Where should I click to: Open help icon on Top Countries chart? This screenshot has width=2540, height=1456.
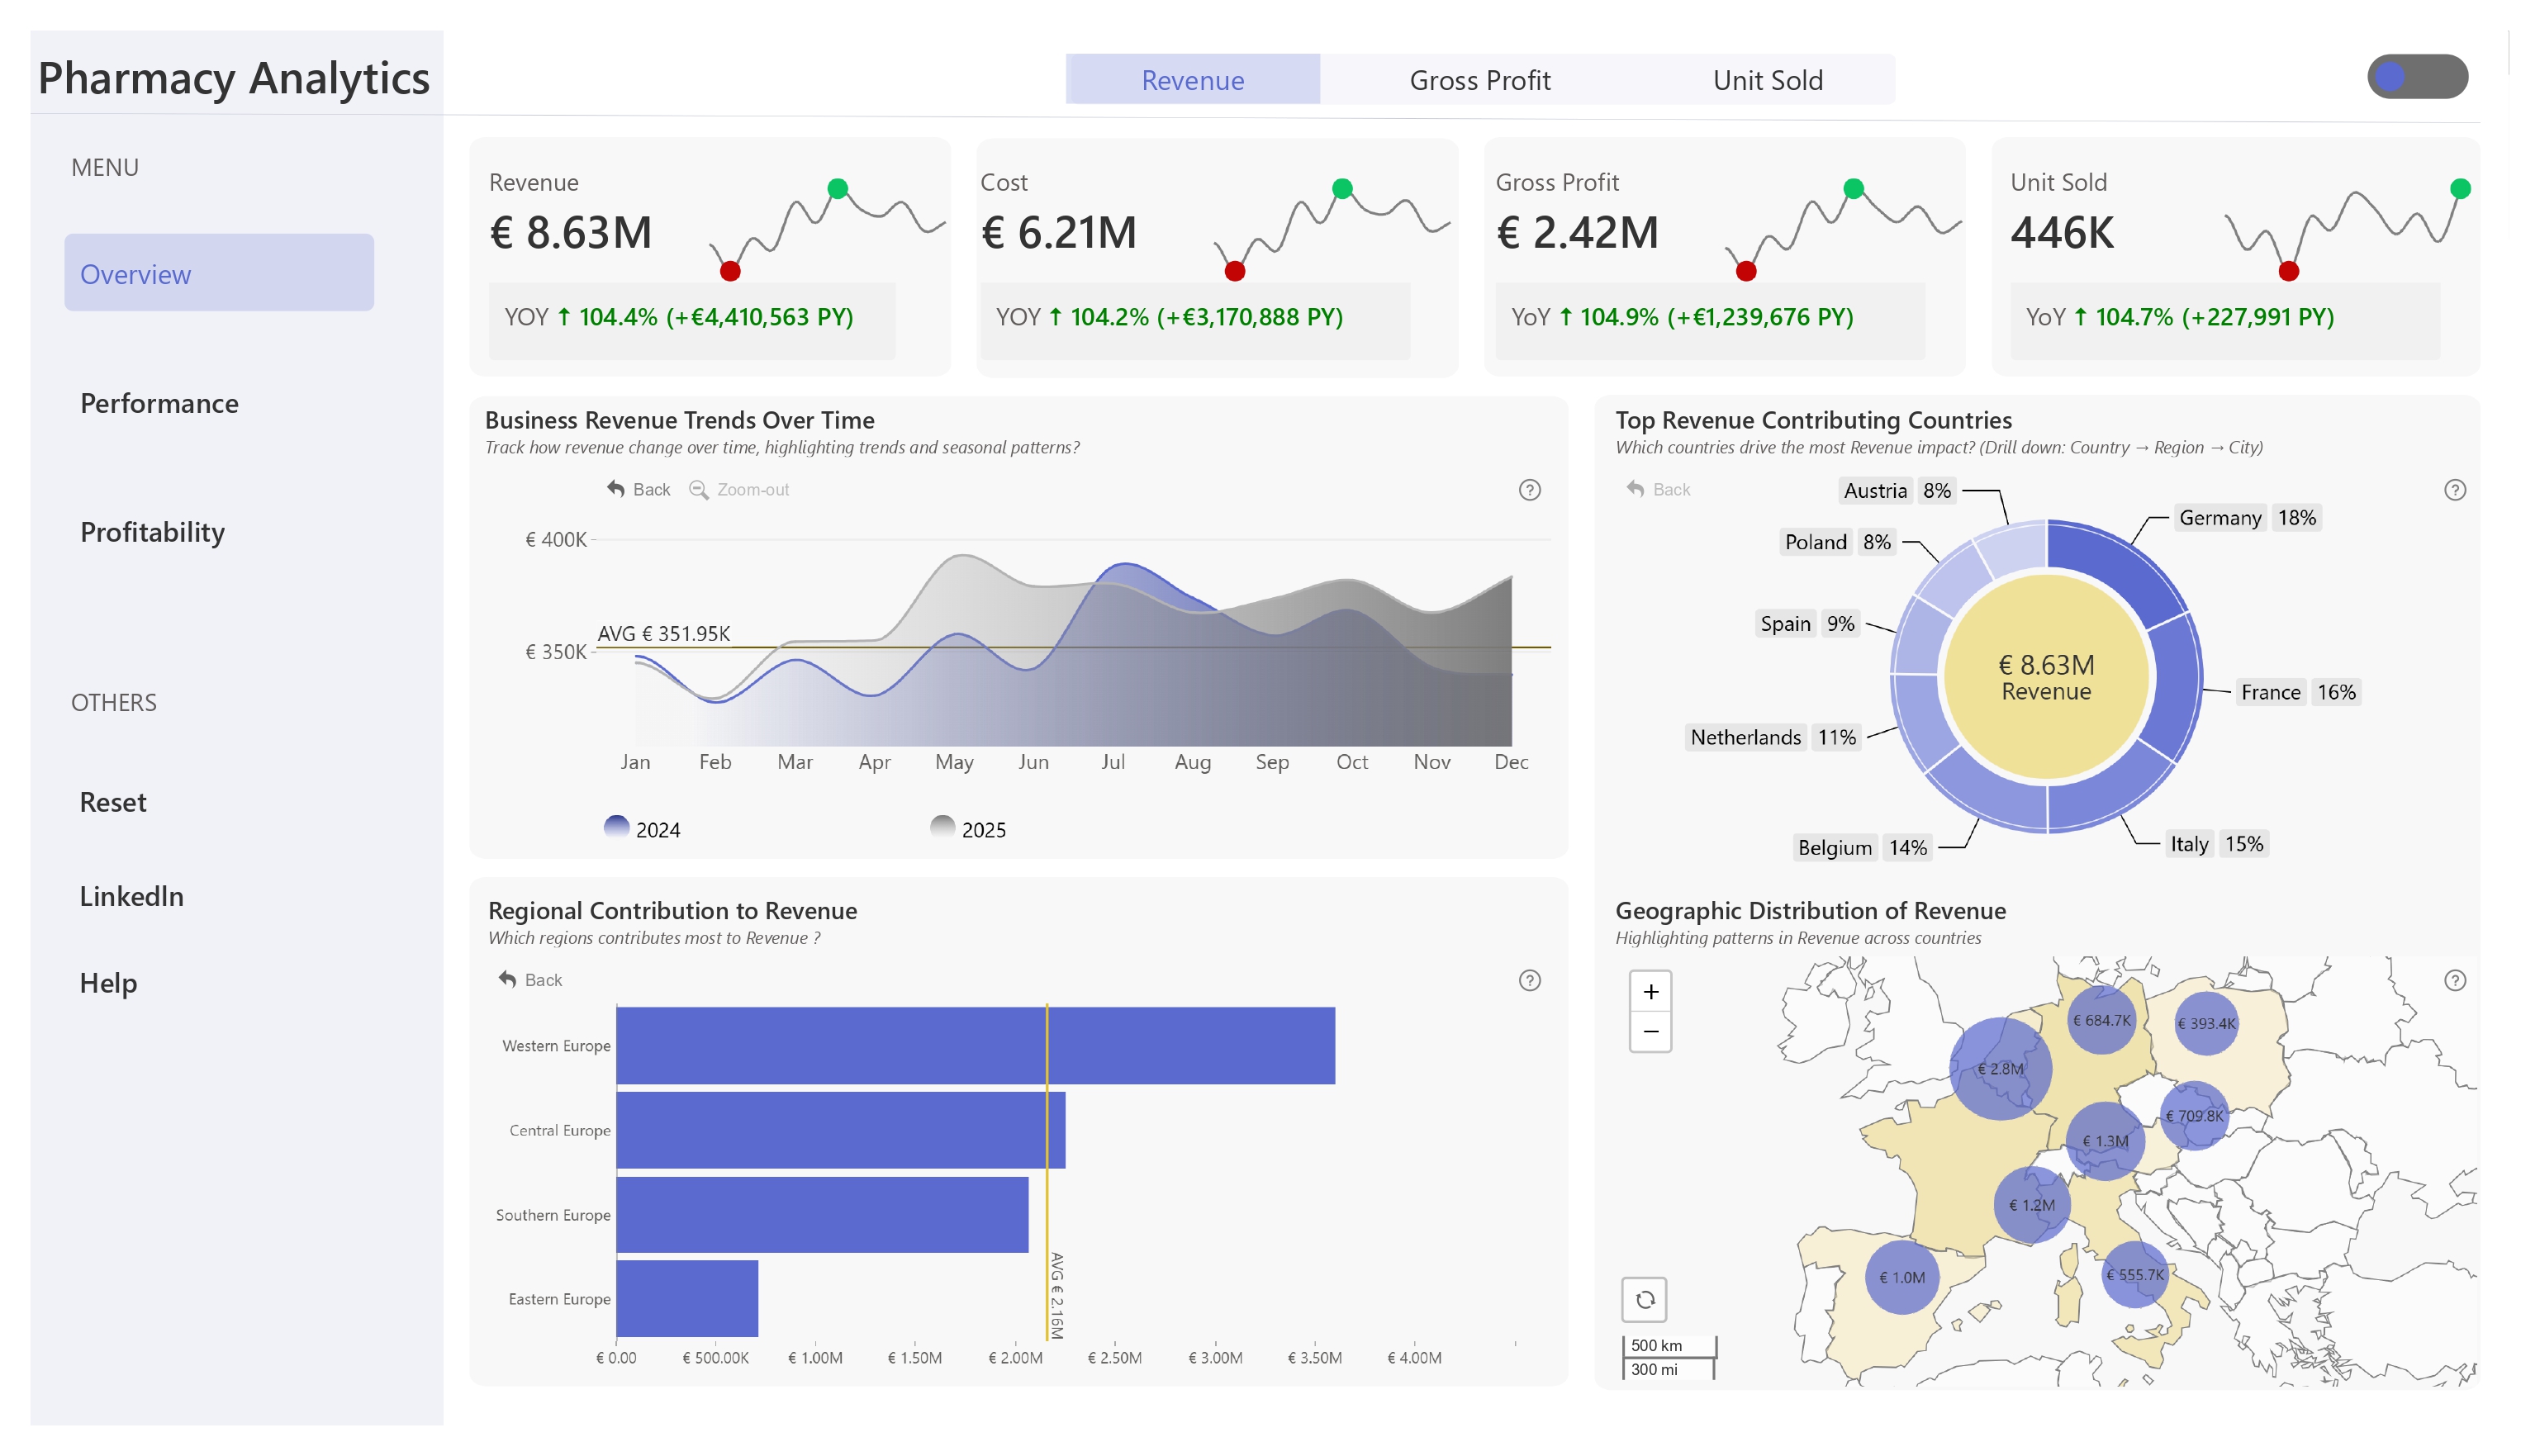coord(2454,490)
